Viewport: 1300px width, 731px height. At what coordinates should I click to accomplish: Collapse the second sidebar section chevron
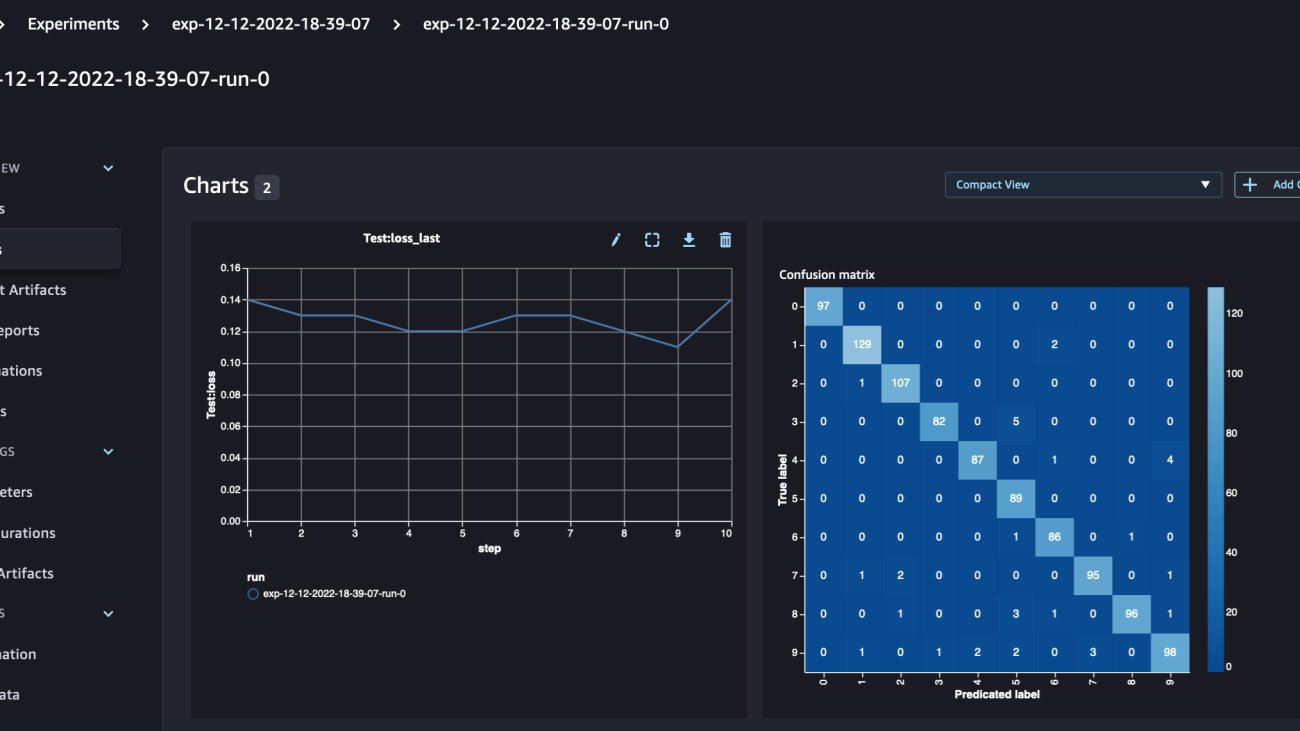108,452
